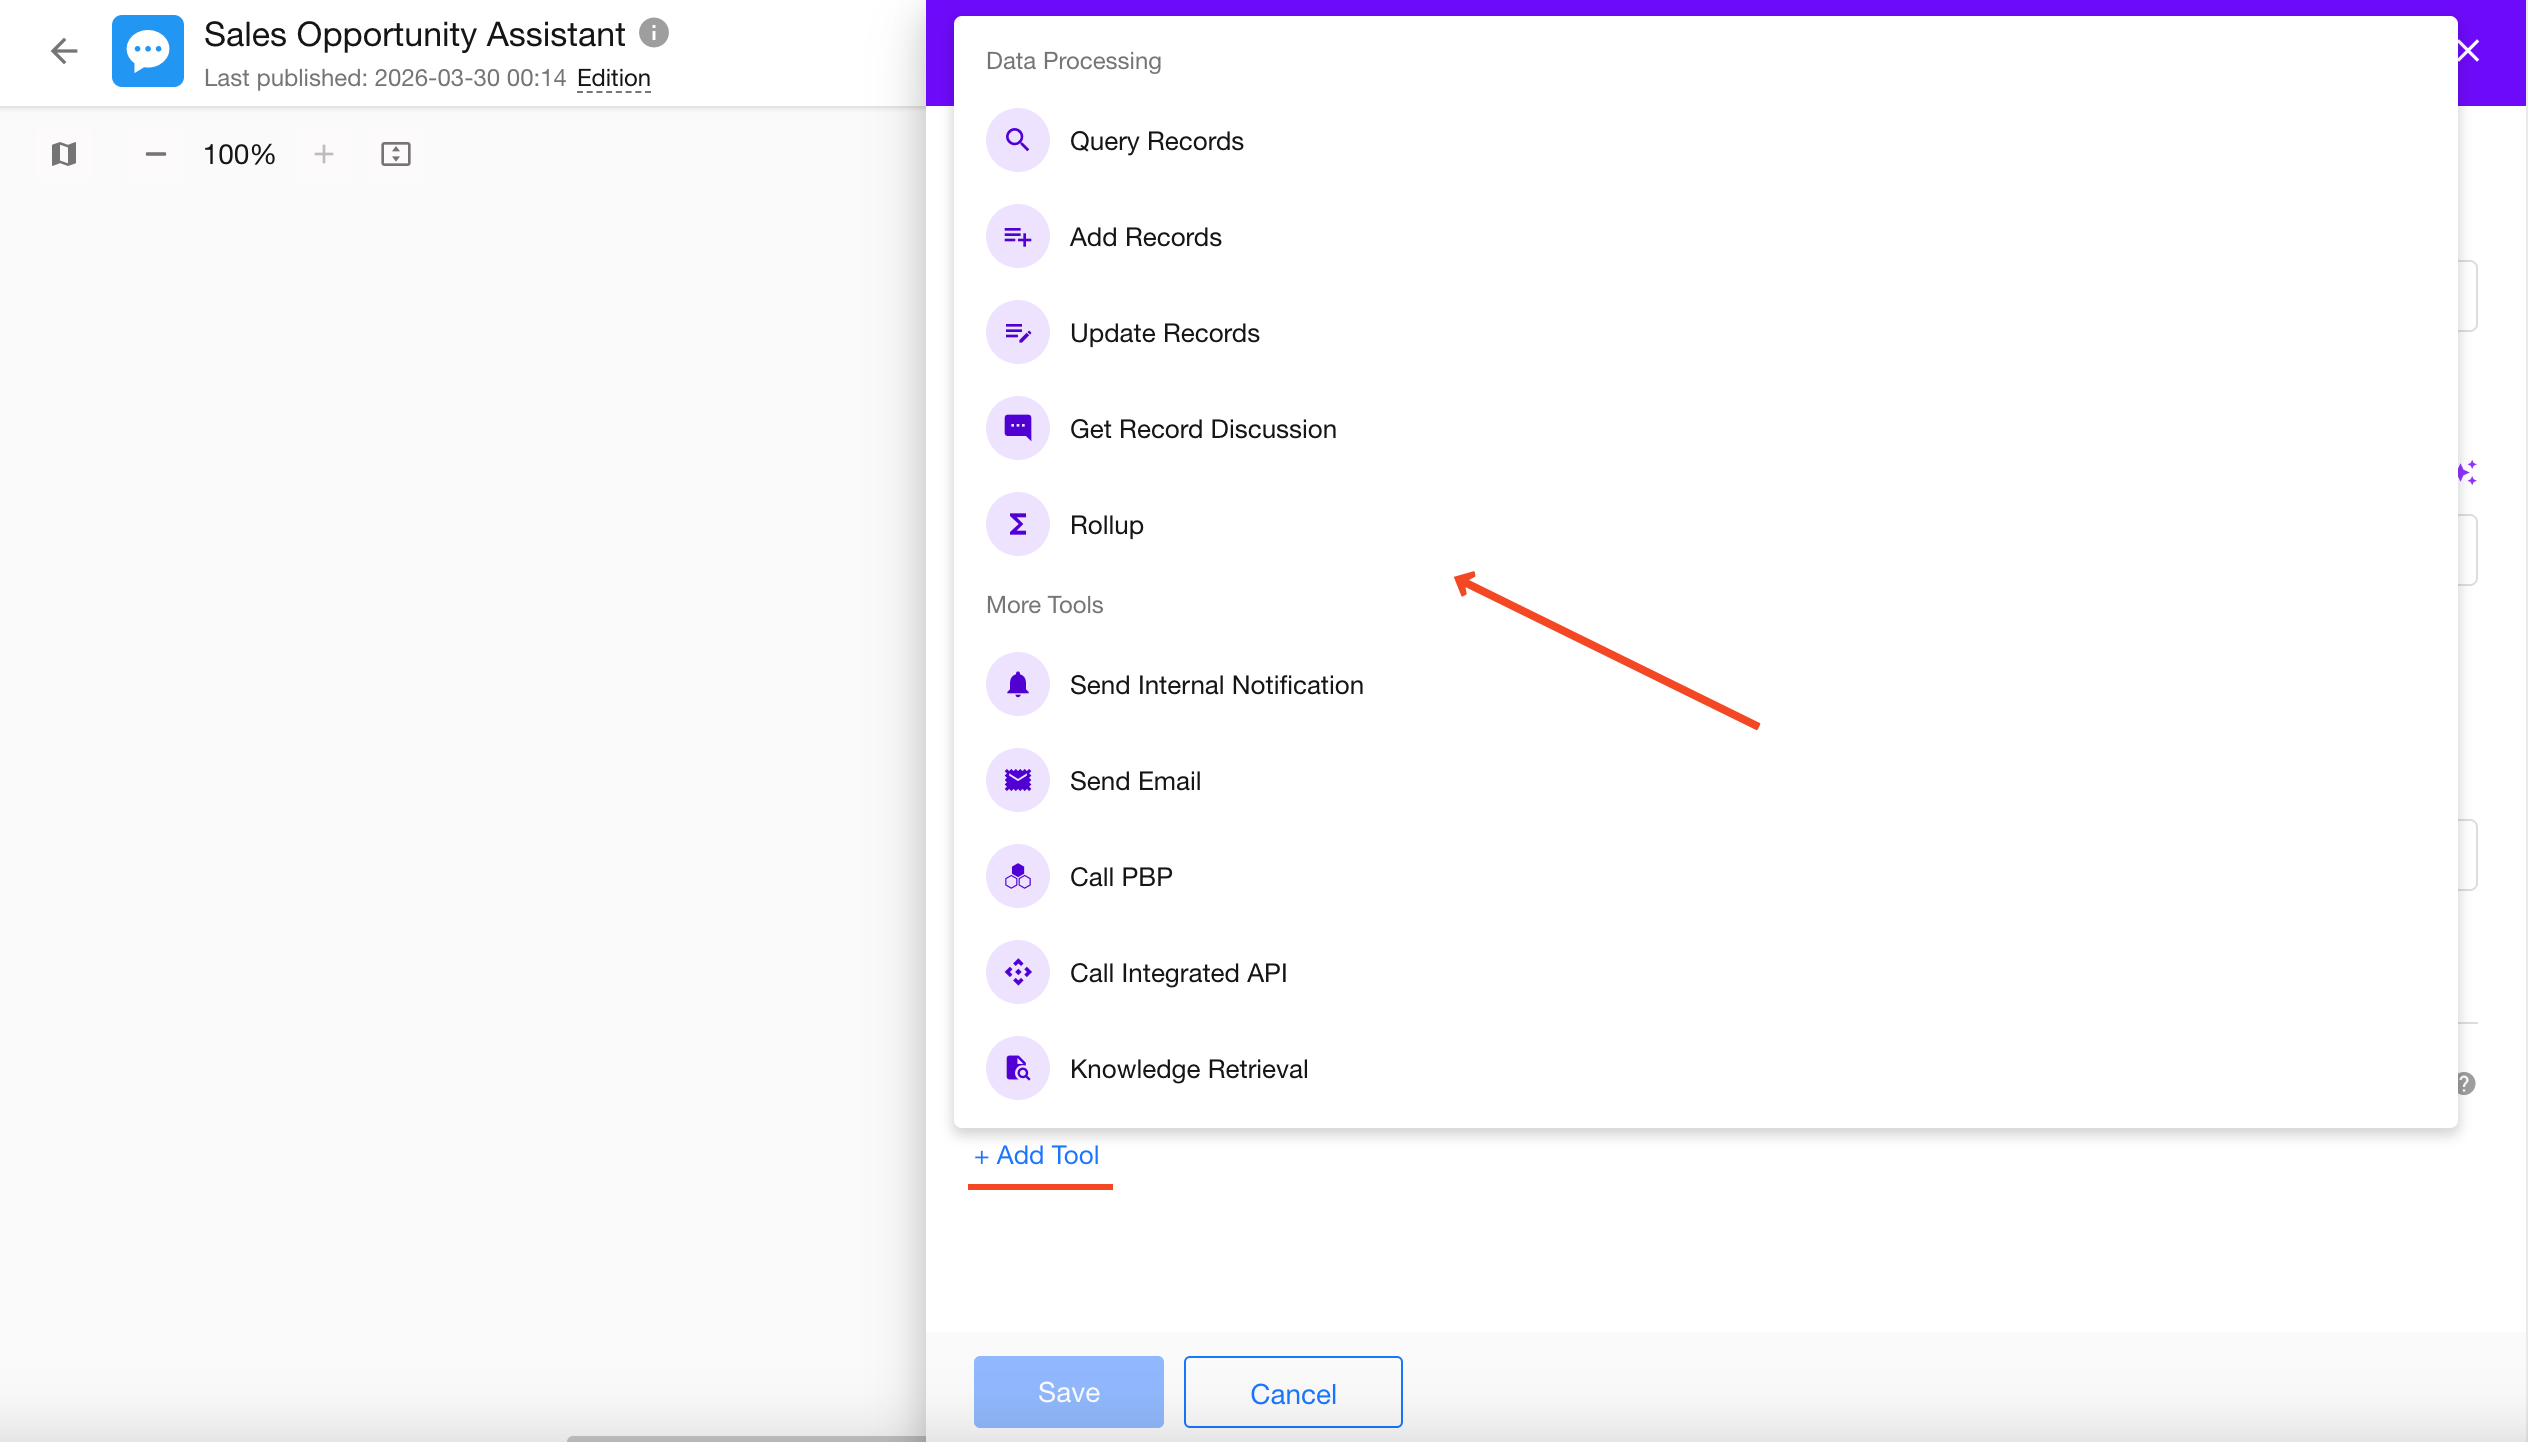
Task: Click the Cancel button
Action: tap(1292, 1391)
